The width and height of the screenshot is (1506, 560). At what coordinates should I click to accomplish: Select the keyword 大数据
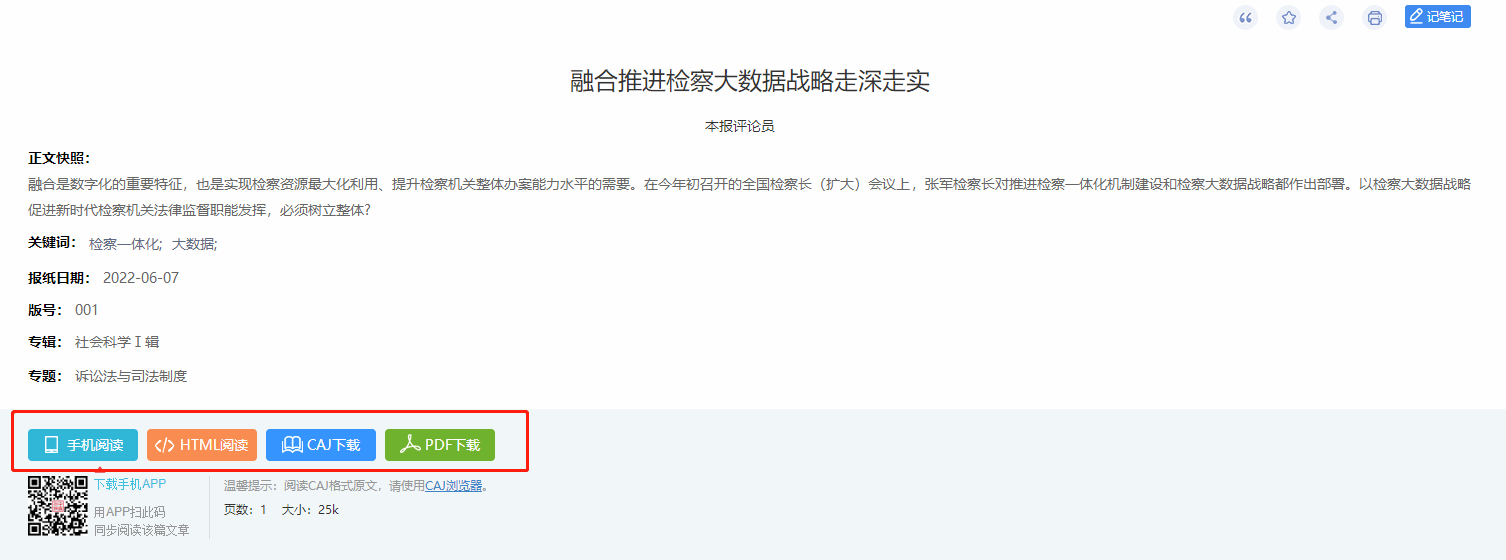[194, 243]
